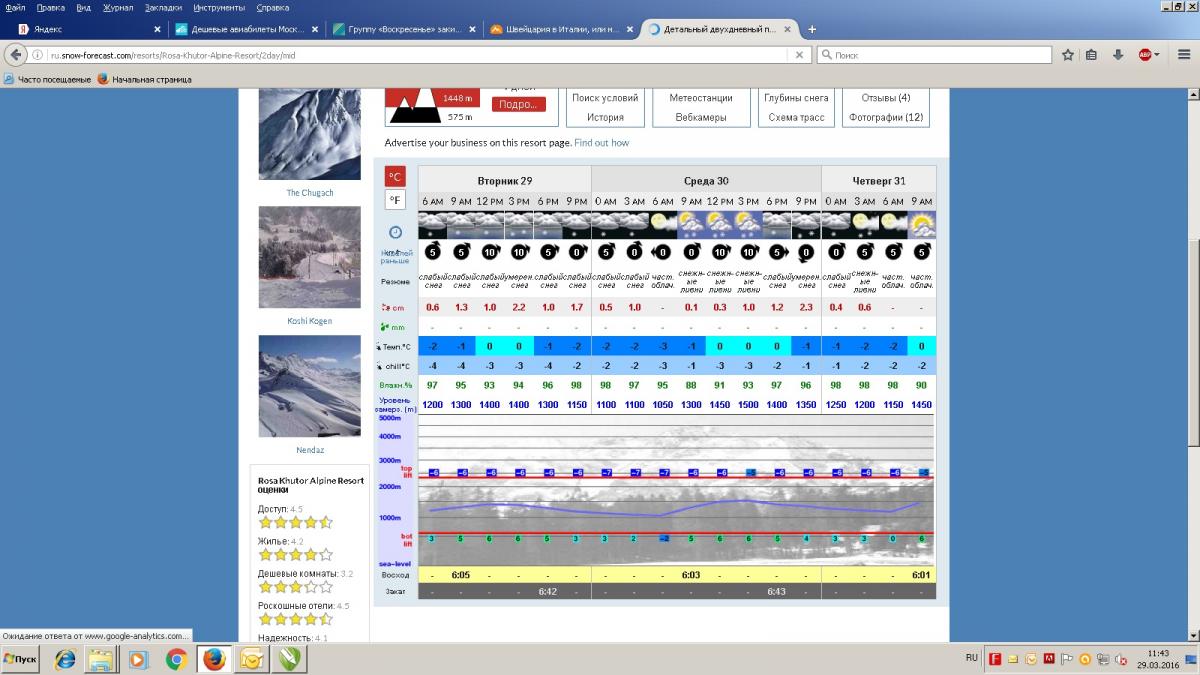Open the Вид menu

tap(83, 7)
